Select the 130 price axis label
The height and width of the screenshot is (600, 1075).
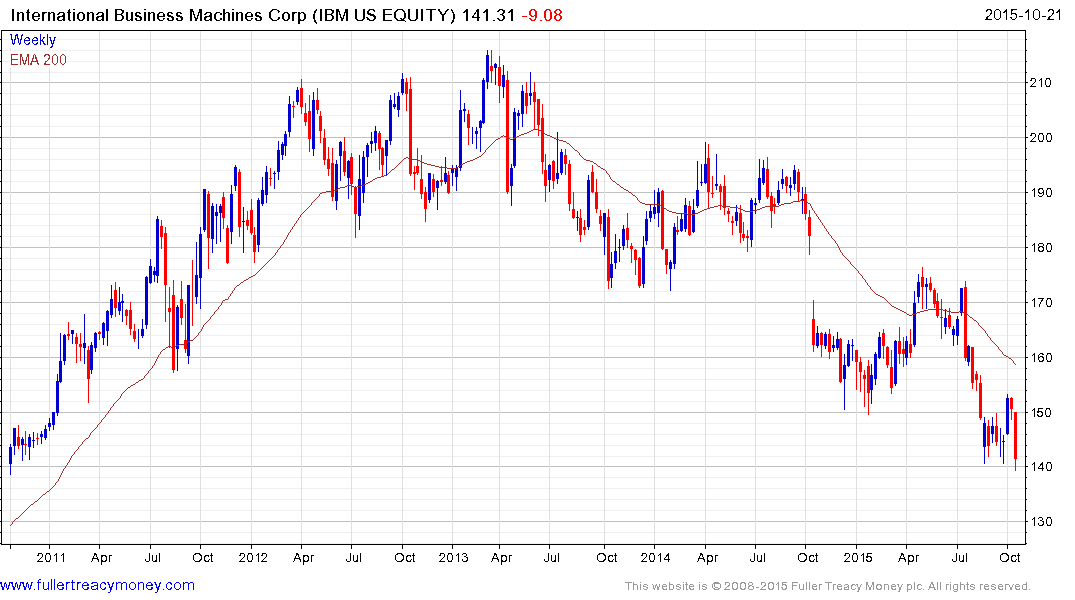[1040, 522]
